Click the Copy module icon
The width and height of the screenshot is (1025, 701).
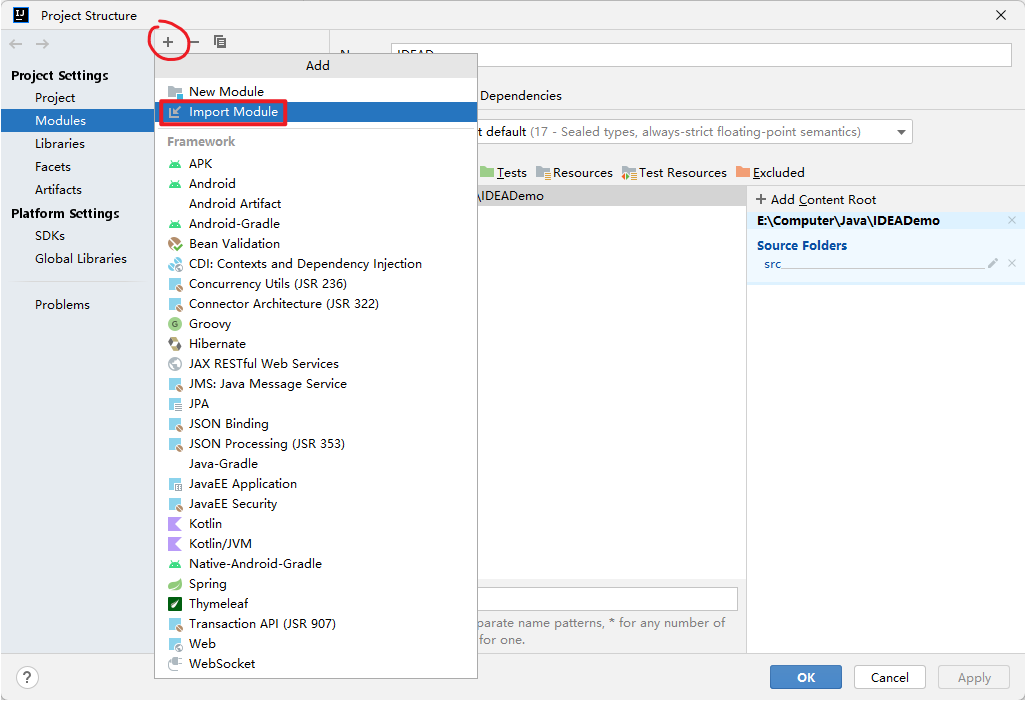pos(220,42)
